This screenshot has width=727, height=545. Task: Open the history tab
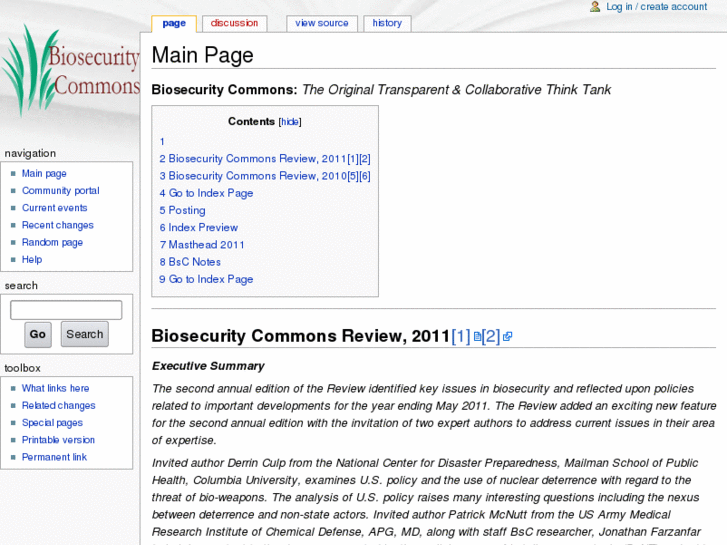click(x=387, y=23)
